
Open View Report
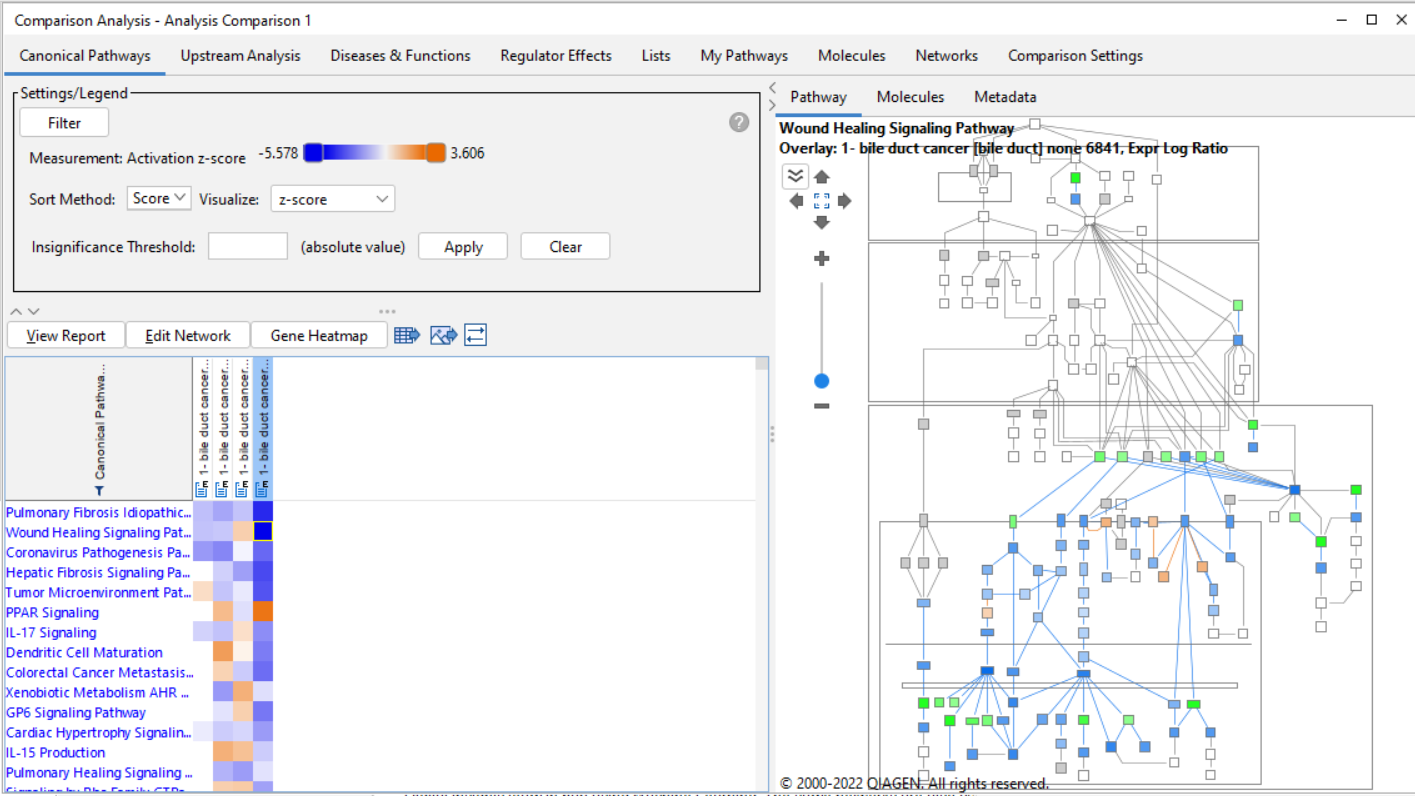point(66,335)
